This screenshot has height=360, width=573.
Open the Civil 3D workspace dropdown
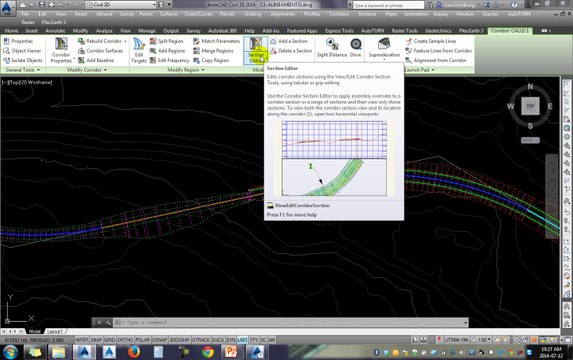[x=122, y=5]
